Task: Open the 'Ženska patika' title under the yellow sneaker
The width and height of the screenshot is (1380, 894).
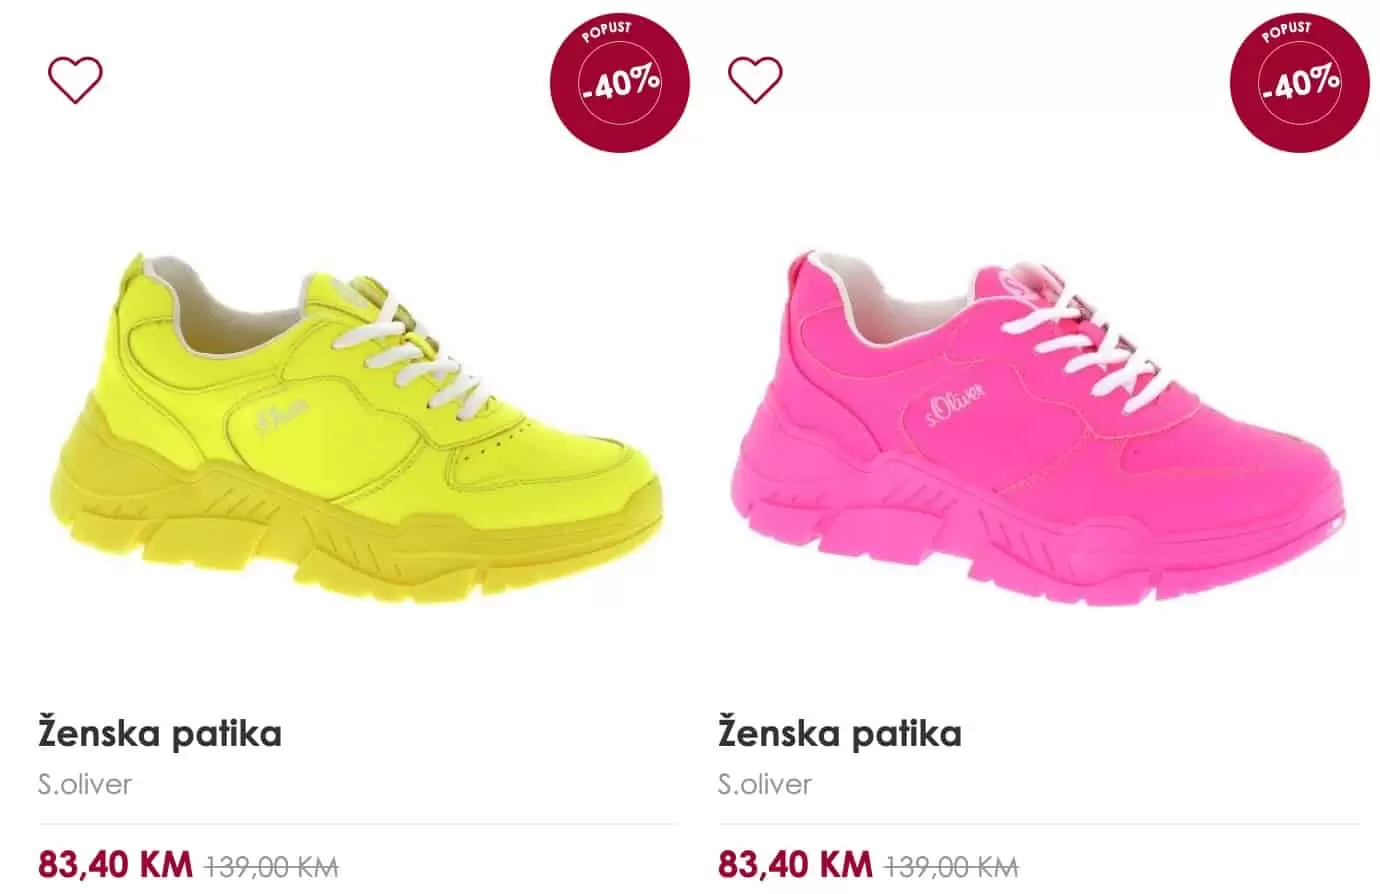Action: coord(160,733)
